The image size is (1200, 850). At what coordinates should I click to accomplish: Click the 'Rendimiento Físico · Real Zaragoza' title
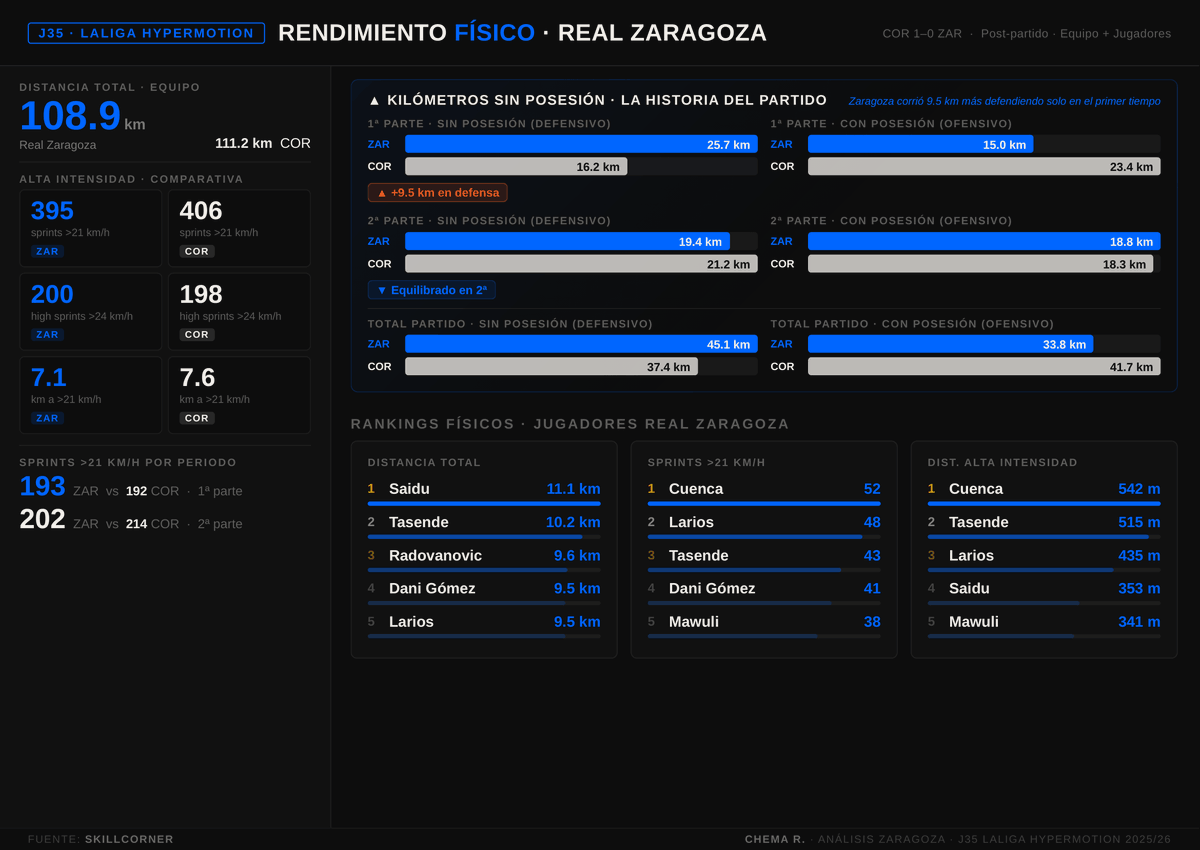tap(522, 33)
